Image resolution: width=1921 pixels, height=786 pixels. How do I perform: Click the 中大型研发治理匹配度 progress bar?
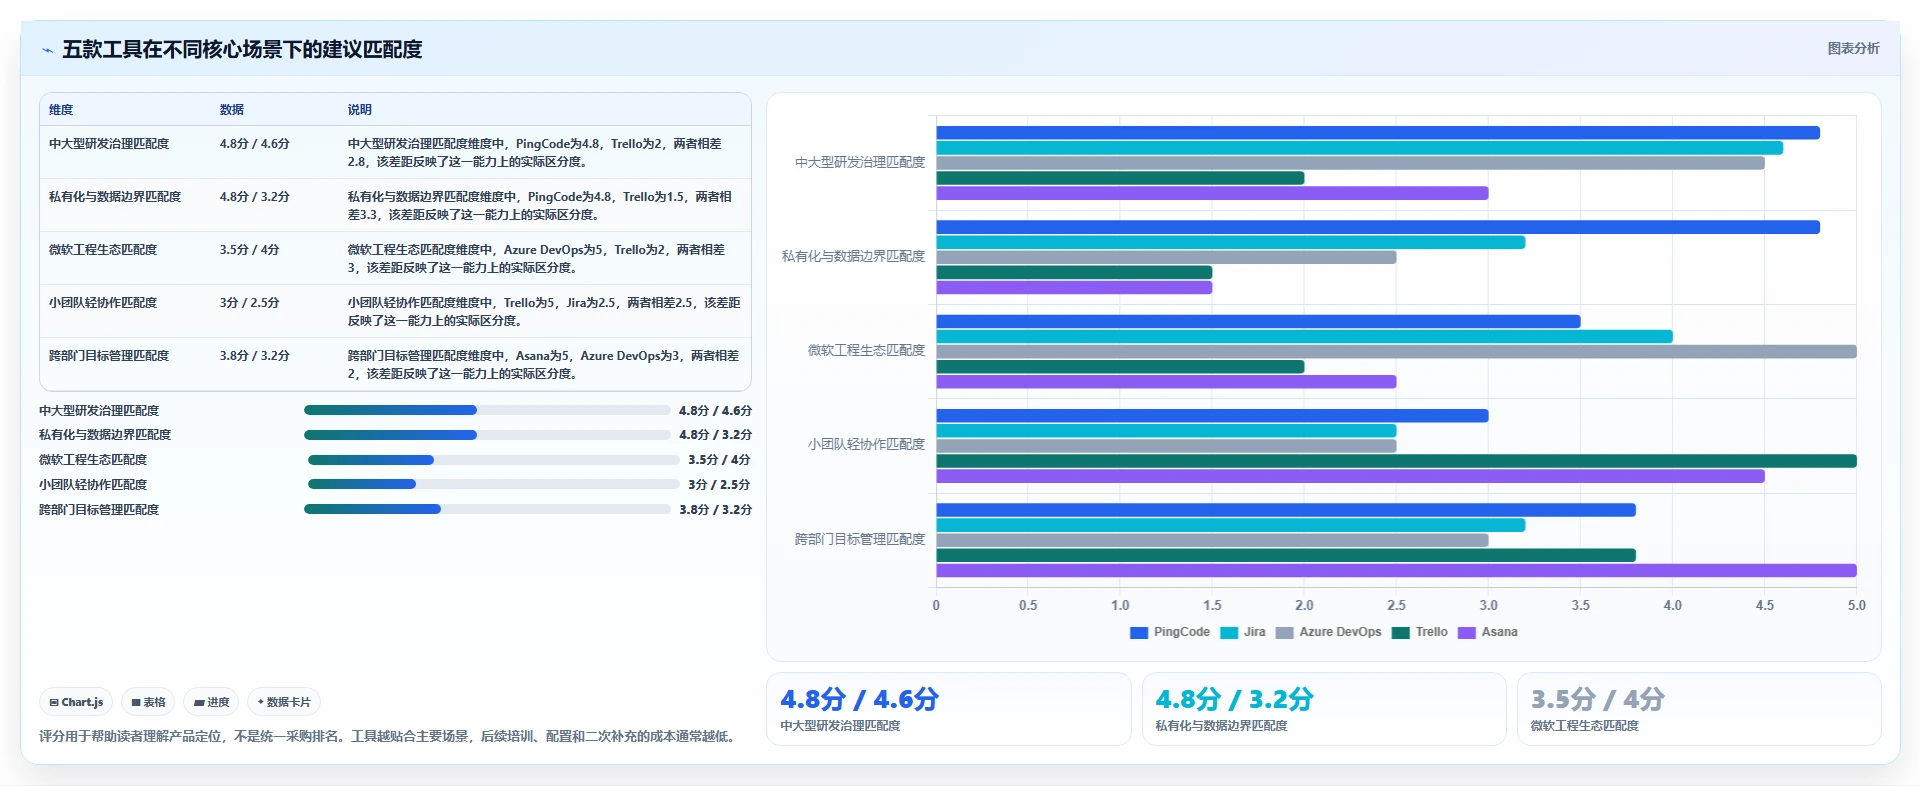coord(487,410)
